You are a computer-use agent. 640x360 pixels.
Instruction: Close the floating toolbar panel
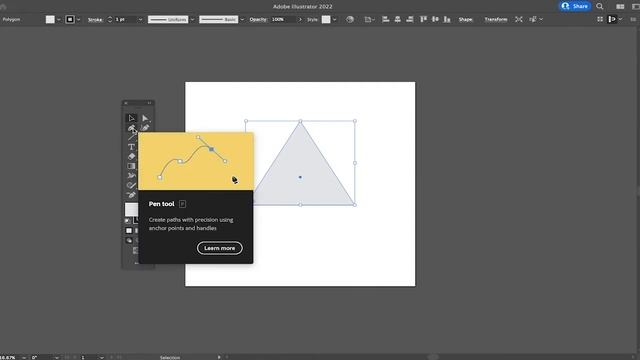[126, 103]
